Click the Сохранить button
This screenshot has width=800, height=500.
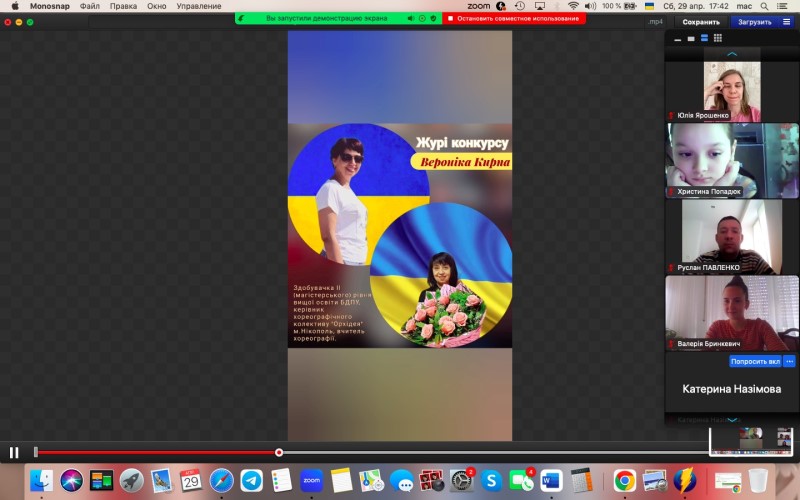[701, 22]
